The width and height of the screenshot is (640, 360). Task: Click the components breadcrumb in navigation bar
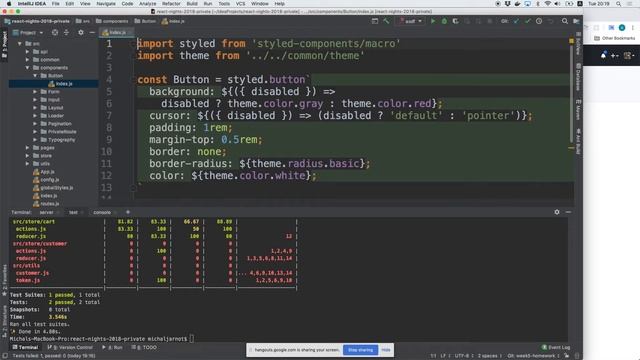point(112,21)
